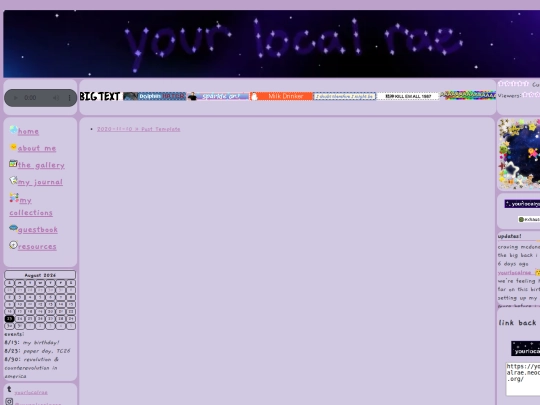Click the Instagram icon in social links

click(9, 402)
